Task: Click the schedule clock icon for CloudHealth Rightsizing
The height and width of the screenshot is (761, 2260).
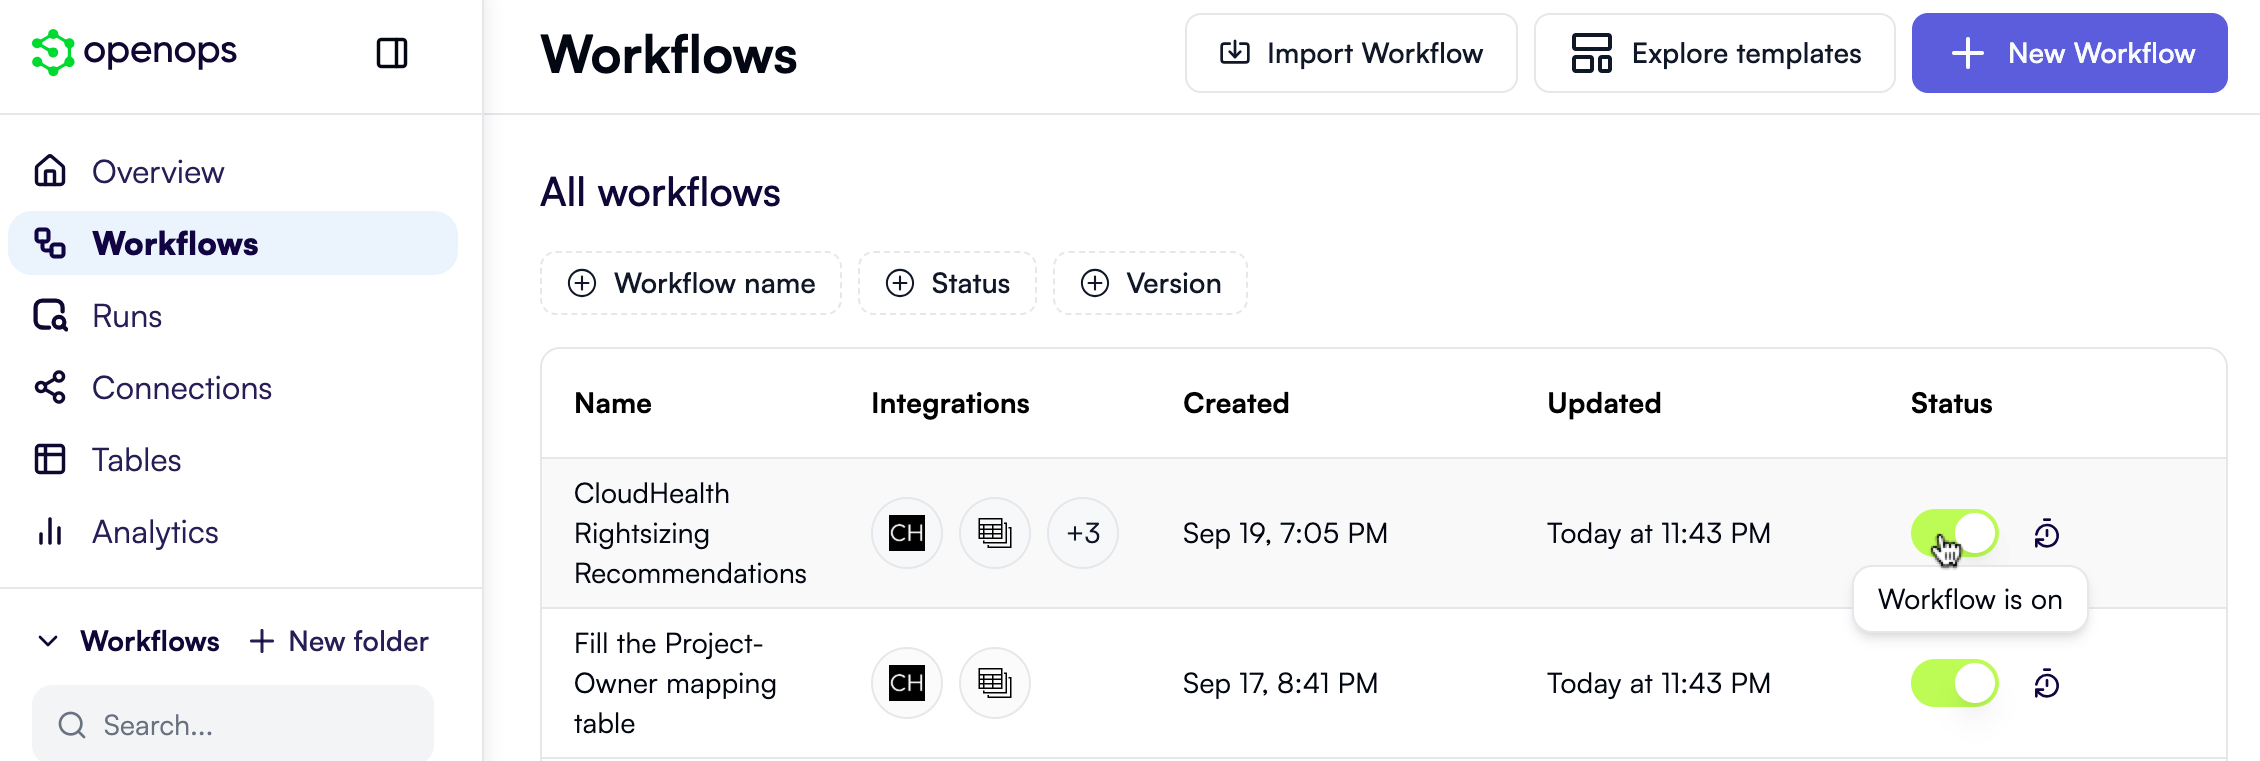Action: [x=2047, y=534]
